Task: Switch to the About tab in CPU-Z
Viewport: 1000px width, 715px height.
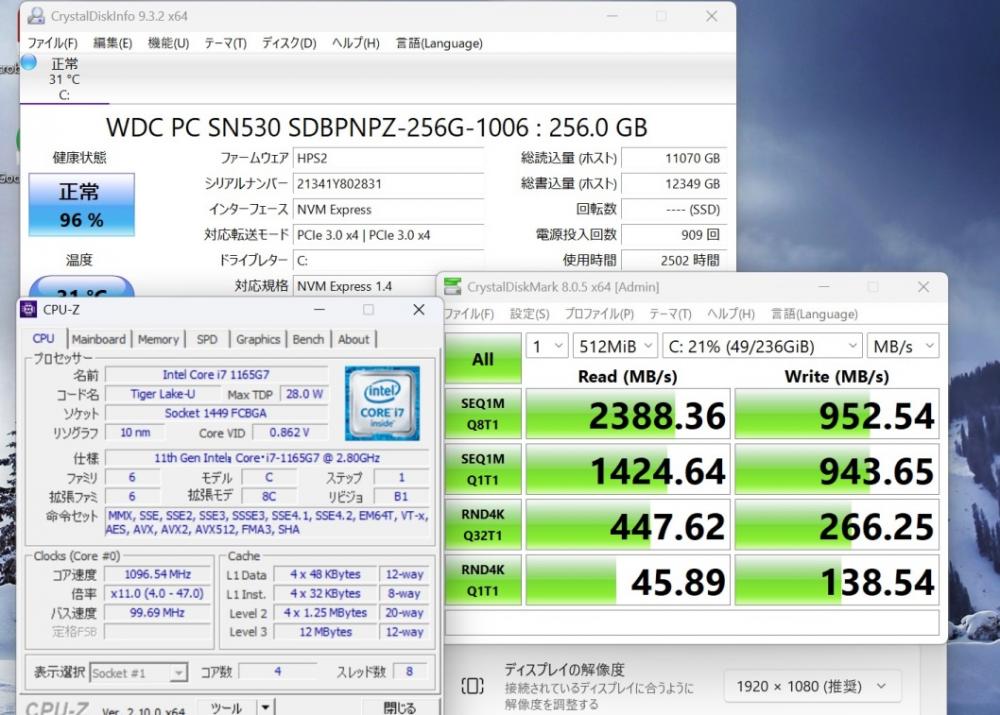Action: click(353, 339)
